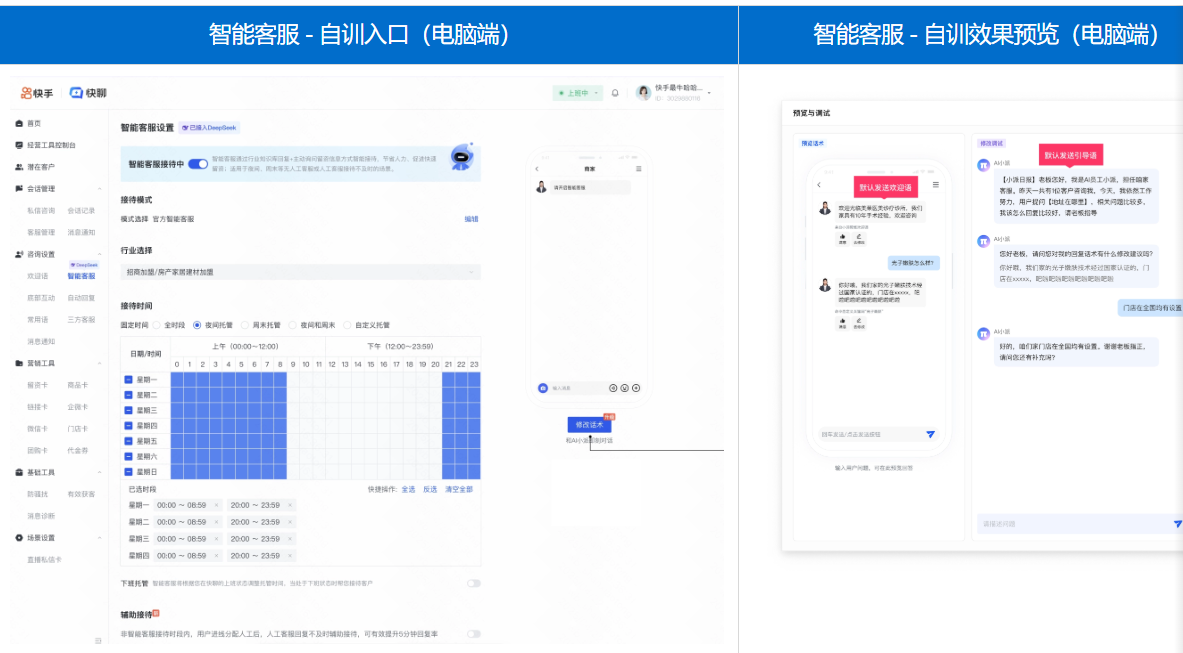The image size is (1183, 653).
Task: Switch to the 智能客服 tab
Action: 81,276
